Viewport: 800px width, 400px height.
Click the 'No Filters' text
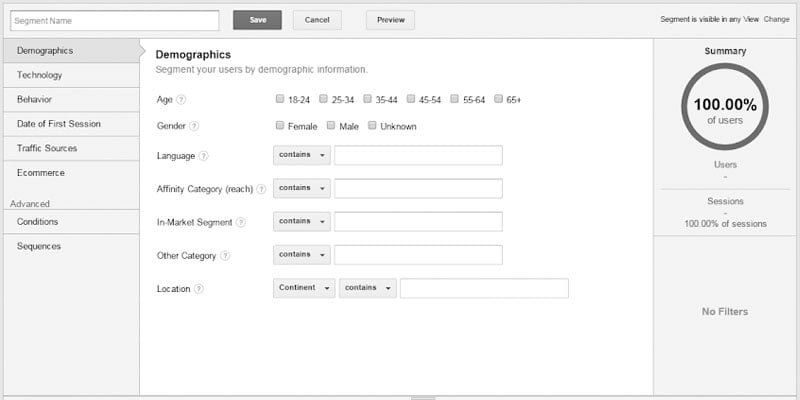pos(725,312)
